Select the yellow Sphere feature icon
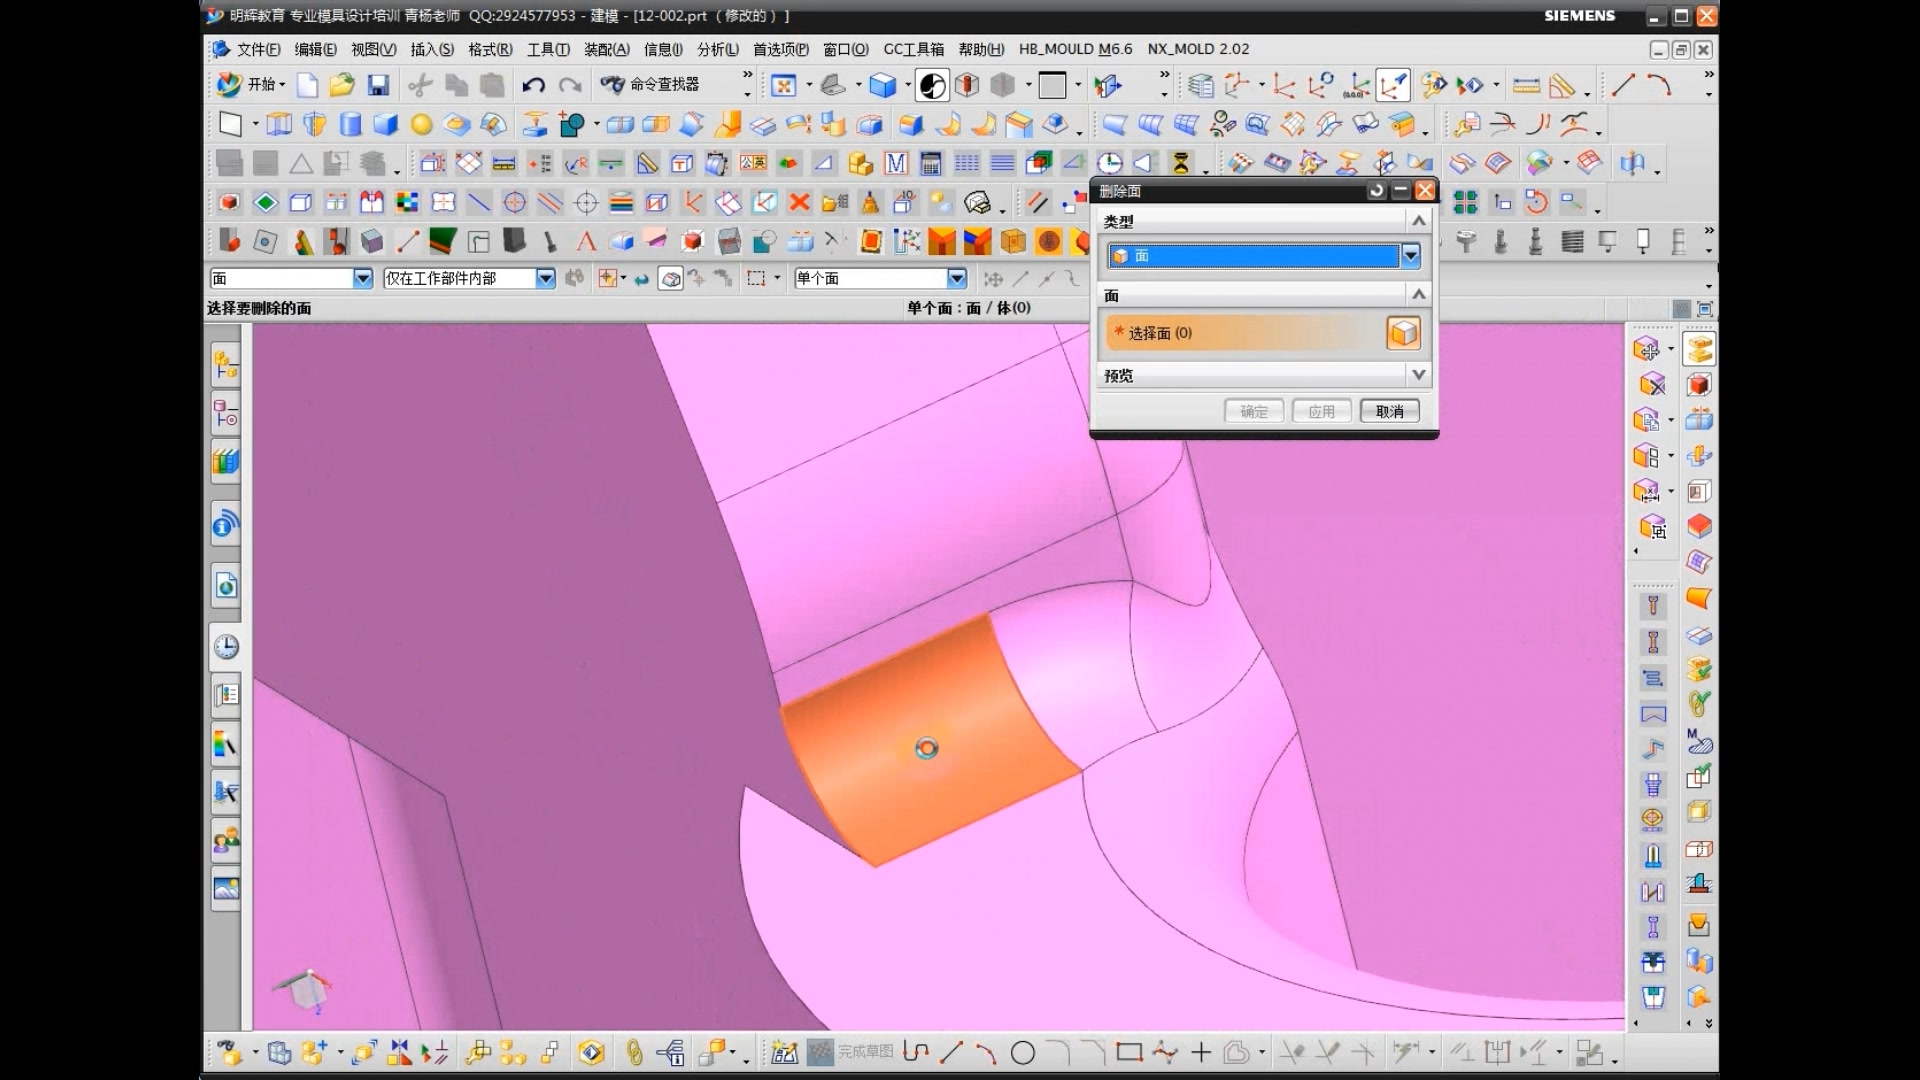The height and width of the screenshot is (1080, 1920). (x=421, y=124)
